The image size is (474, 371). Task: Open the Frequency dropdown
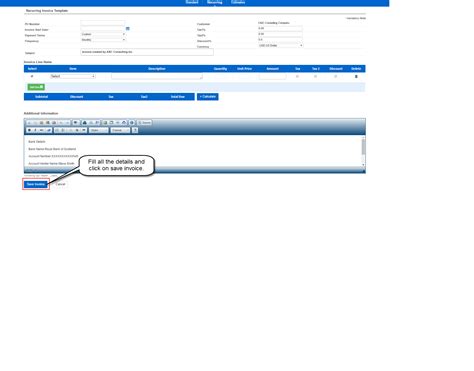103,40
